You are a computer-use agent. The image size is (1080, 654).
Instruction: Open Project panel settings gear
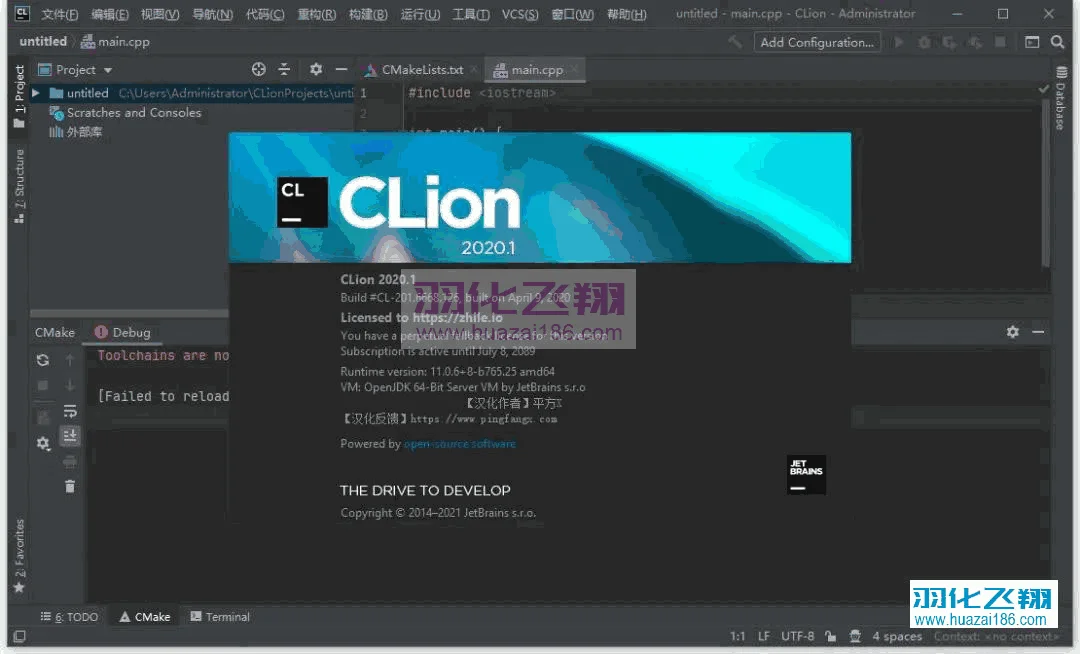[x=315, y=69]
